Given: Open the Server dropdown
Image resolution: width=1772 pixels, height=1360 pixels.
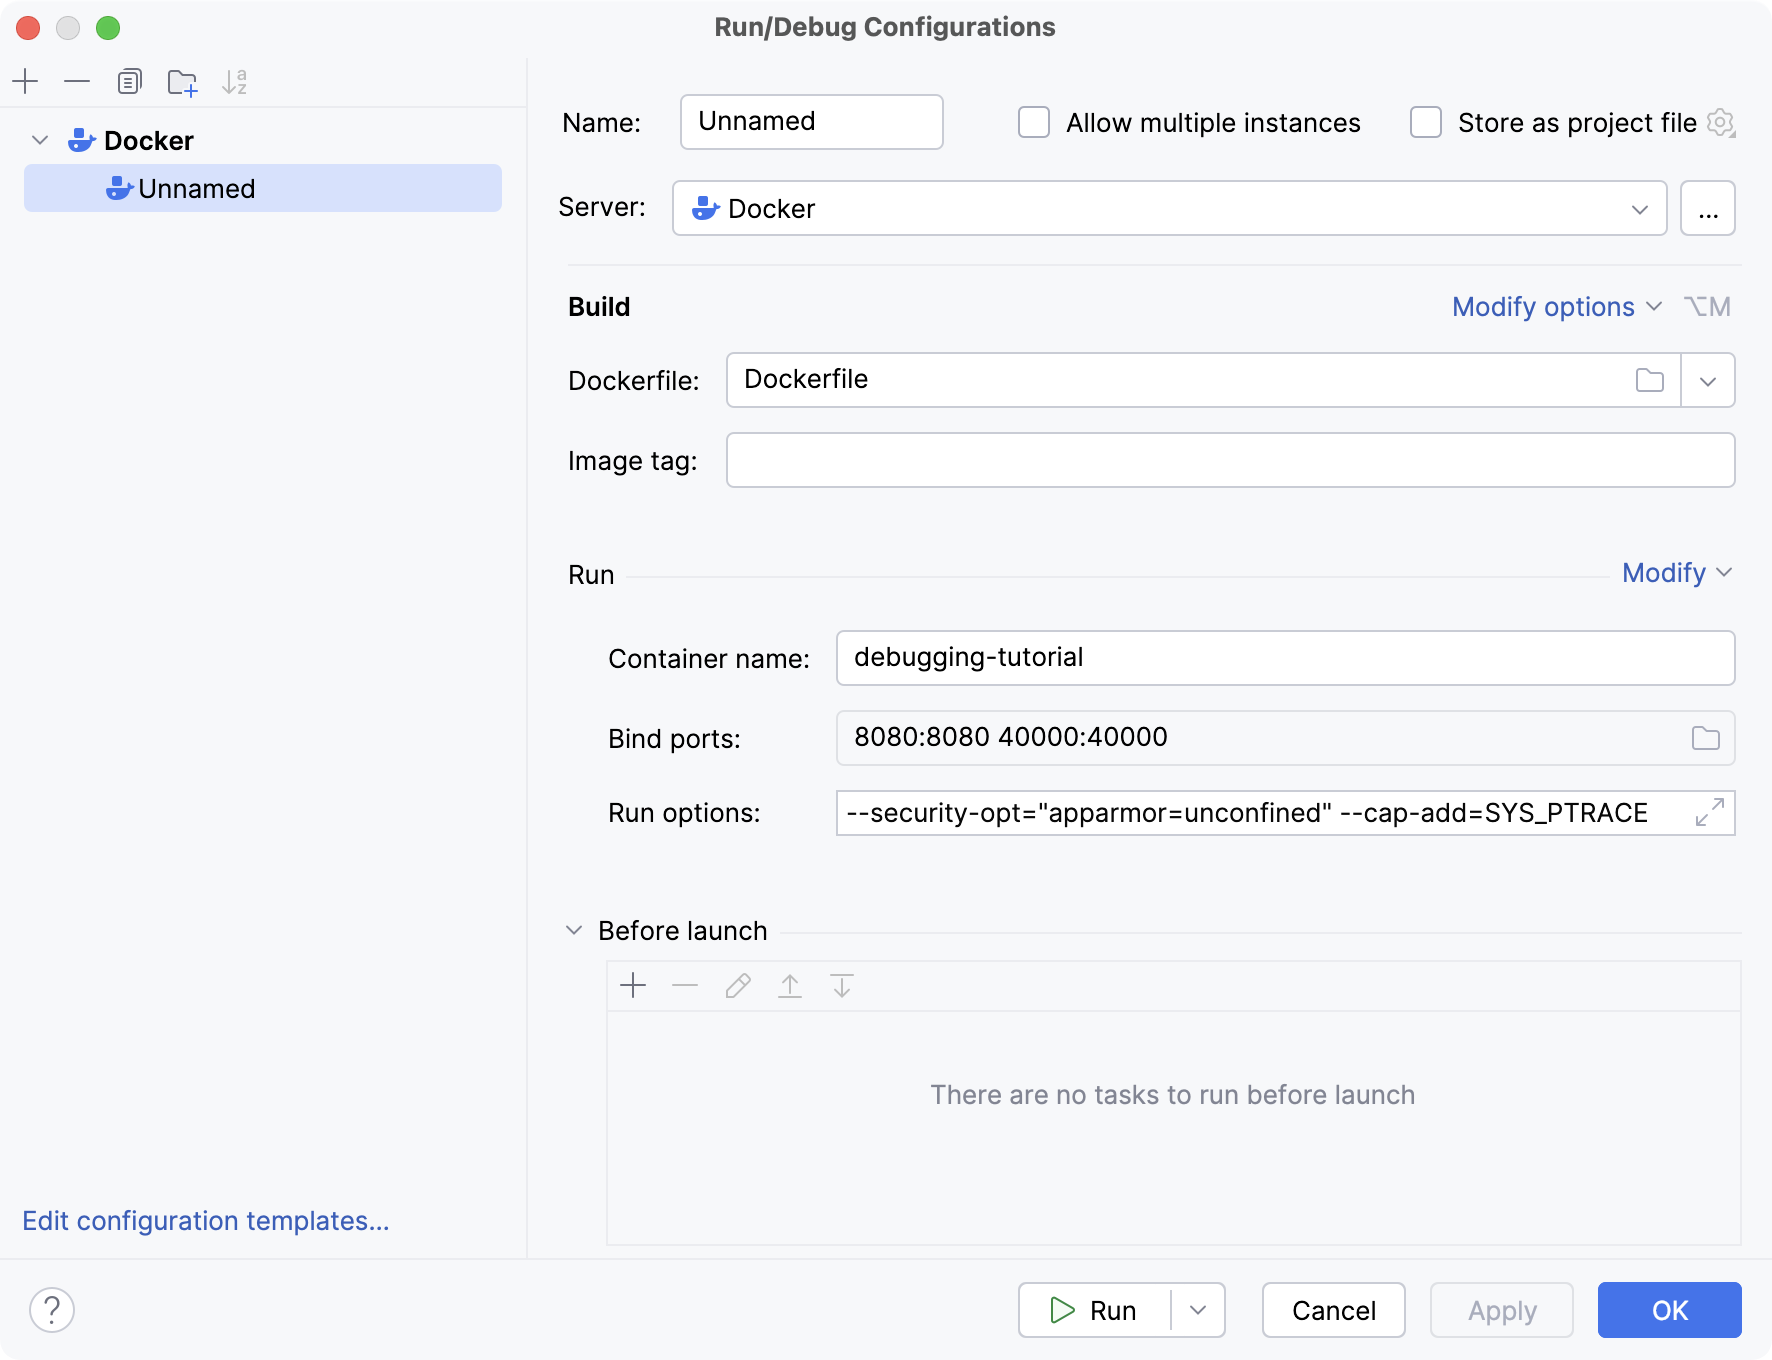Looking at the screenshot, I should [1638, 208].
